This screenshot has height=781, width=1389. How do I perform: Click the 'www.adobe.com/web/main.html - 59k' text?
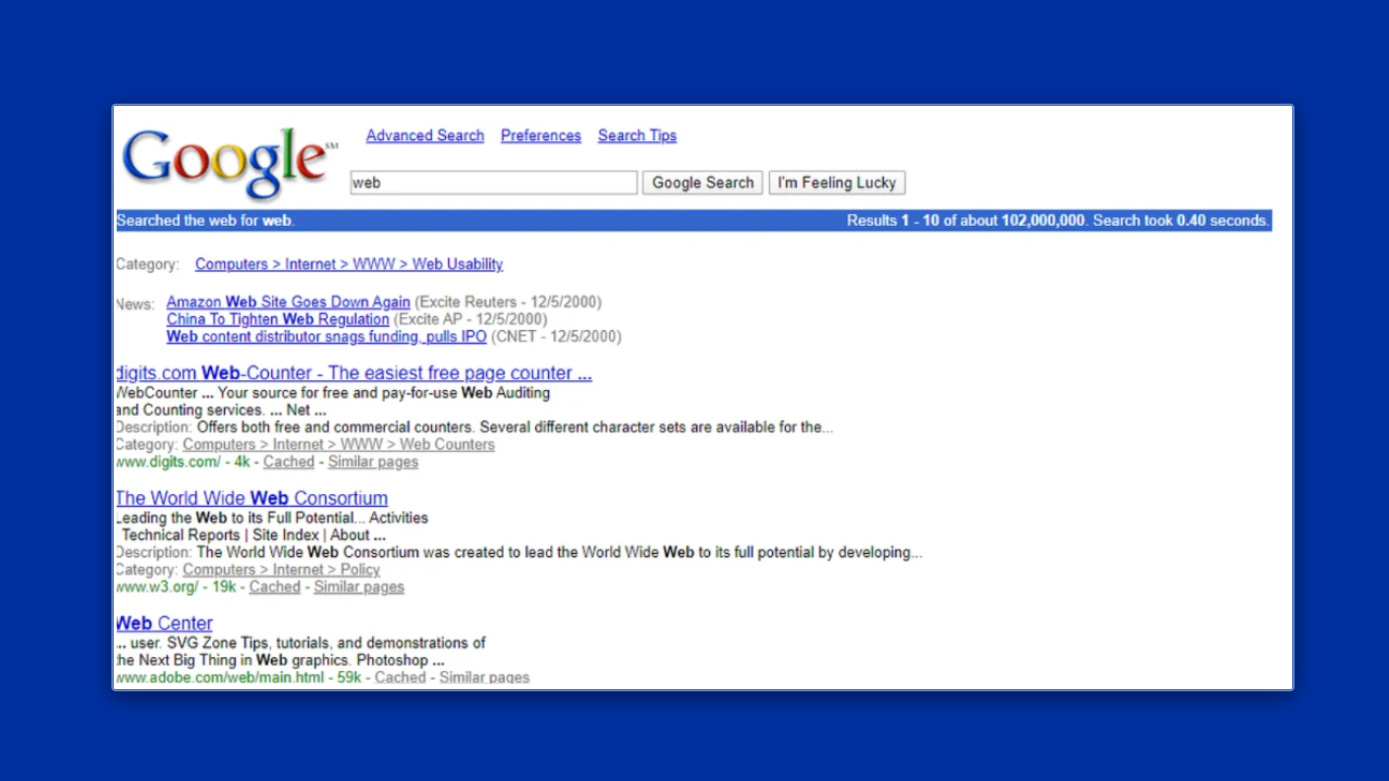pyautogui.click(x=238, y=677)
